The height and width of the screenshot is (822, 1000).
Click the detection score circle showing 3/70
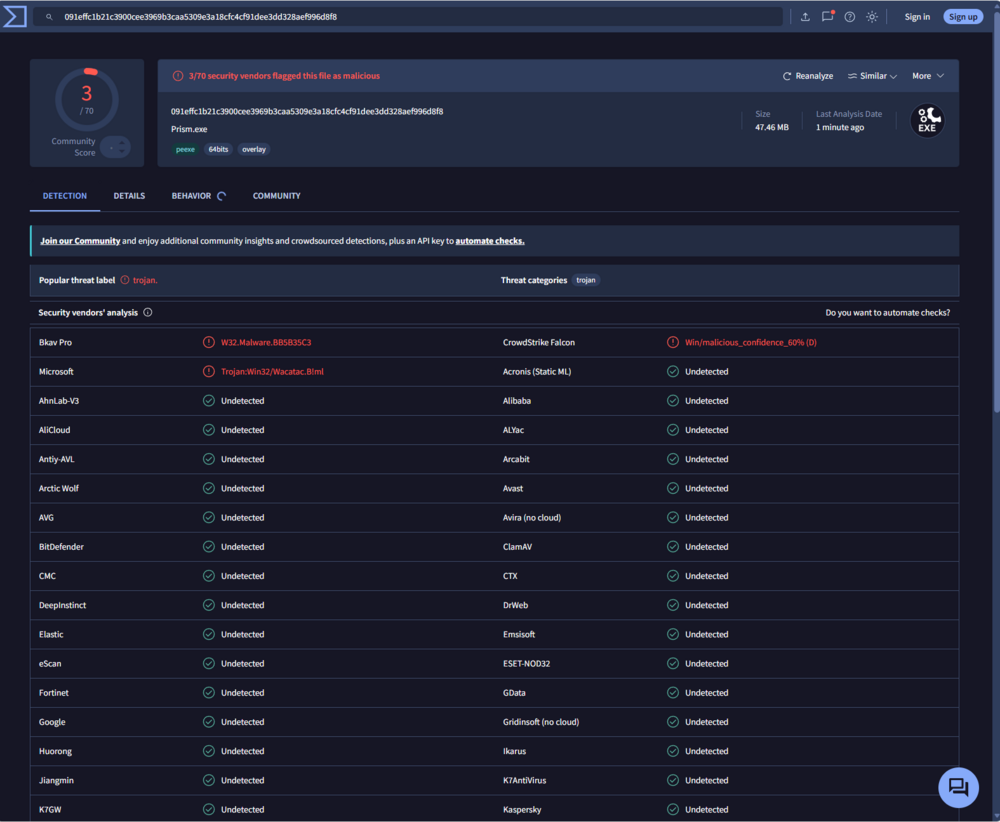point(87,100)
